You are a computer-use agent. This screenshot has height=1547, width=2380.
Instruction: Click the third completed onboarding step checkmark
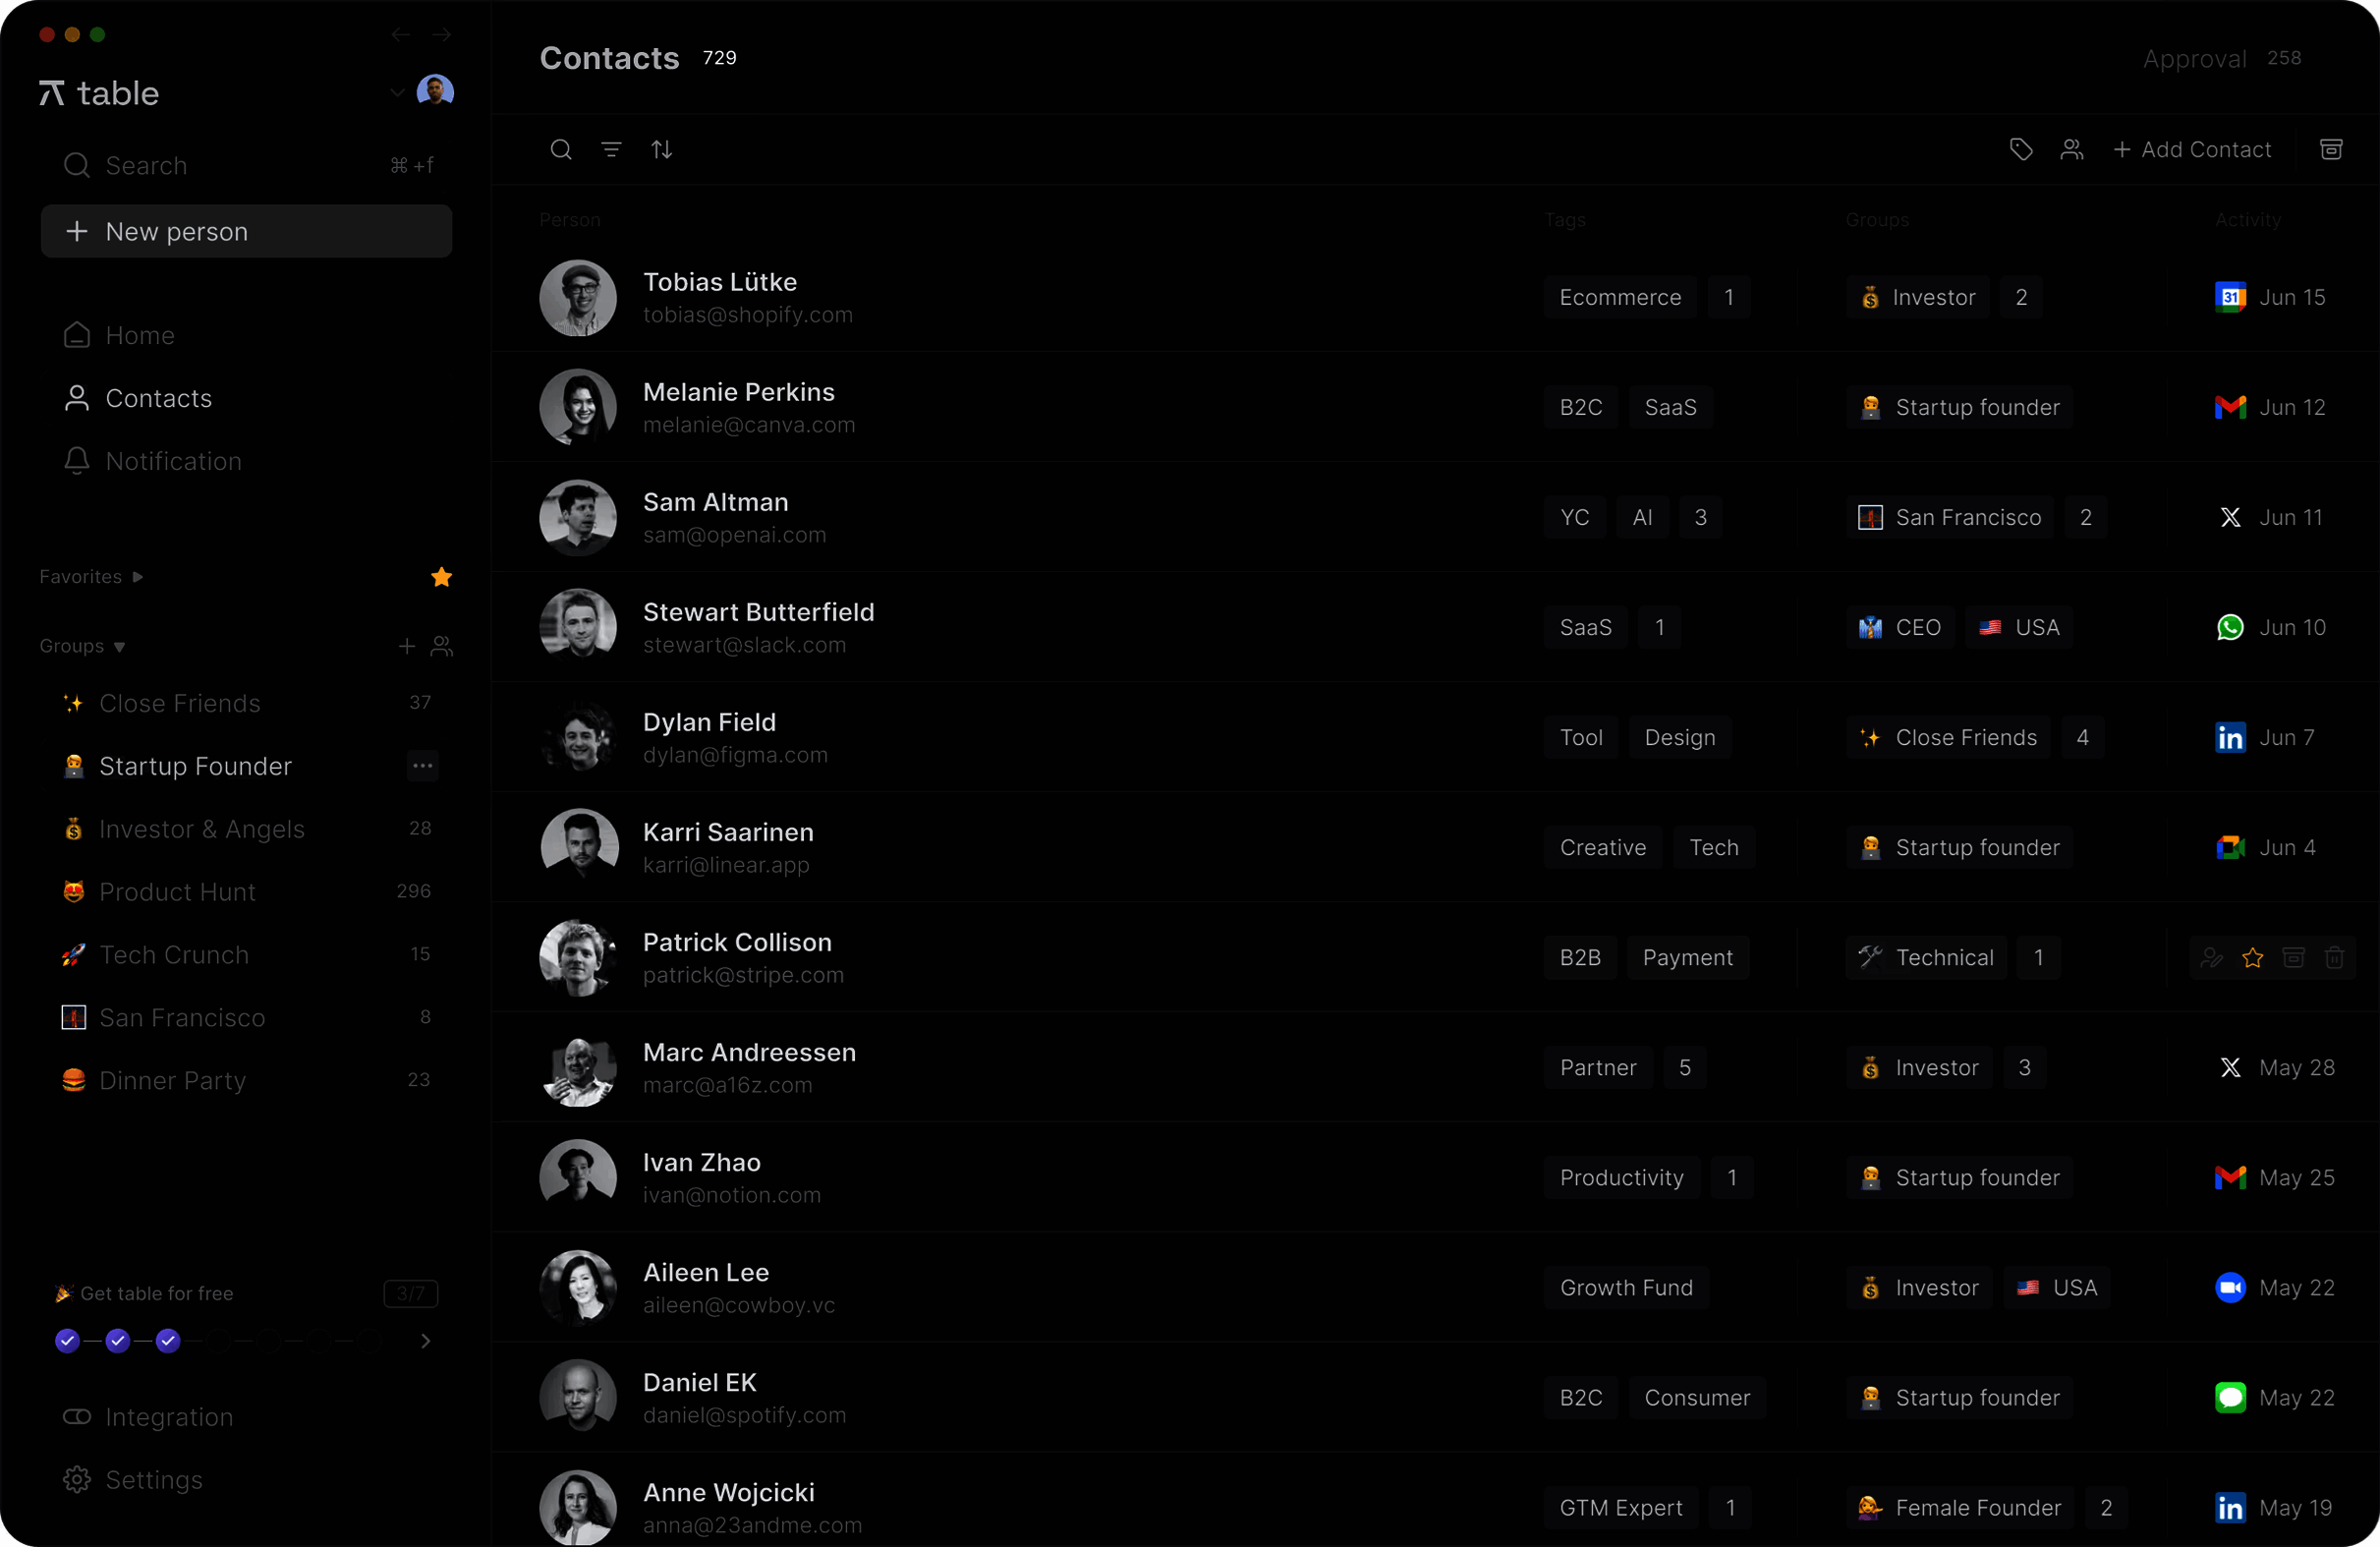pyautogui.click(x=168, y=1341)
